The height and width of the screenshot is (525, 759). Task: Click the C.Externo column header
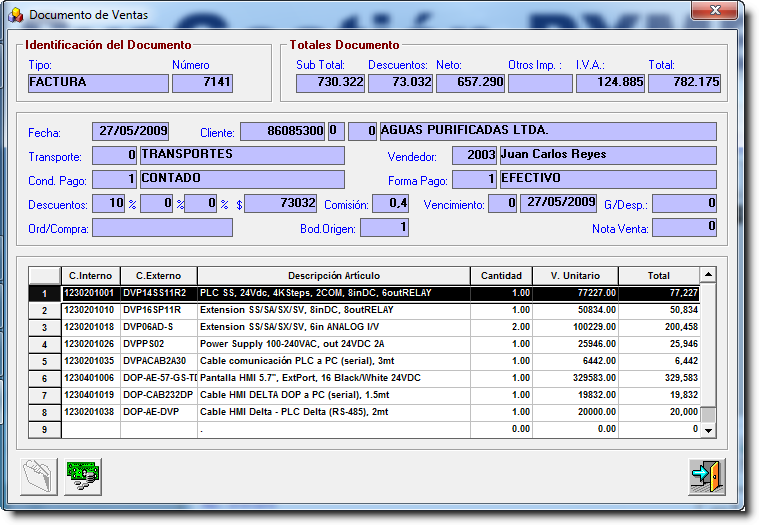tap(159, 276)
